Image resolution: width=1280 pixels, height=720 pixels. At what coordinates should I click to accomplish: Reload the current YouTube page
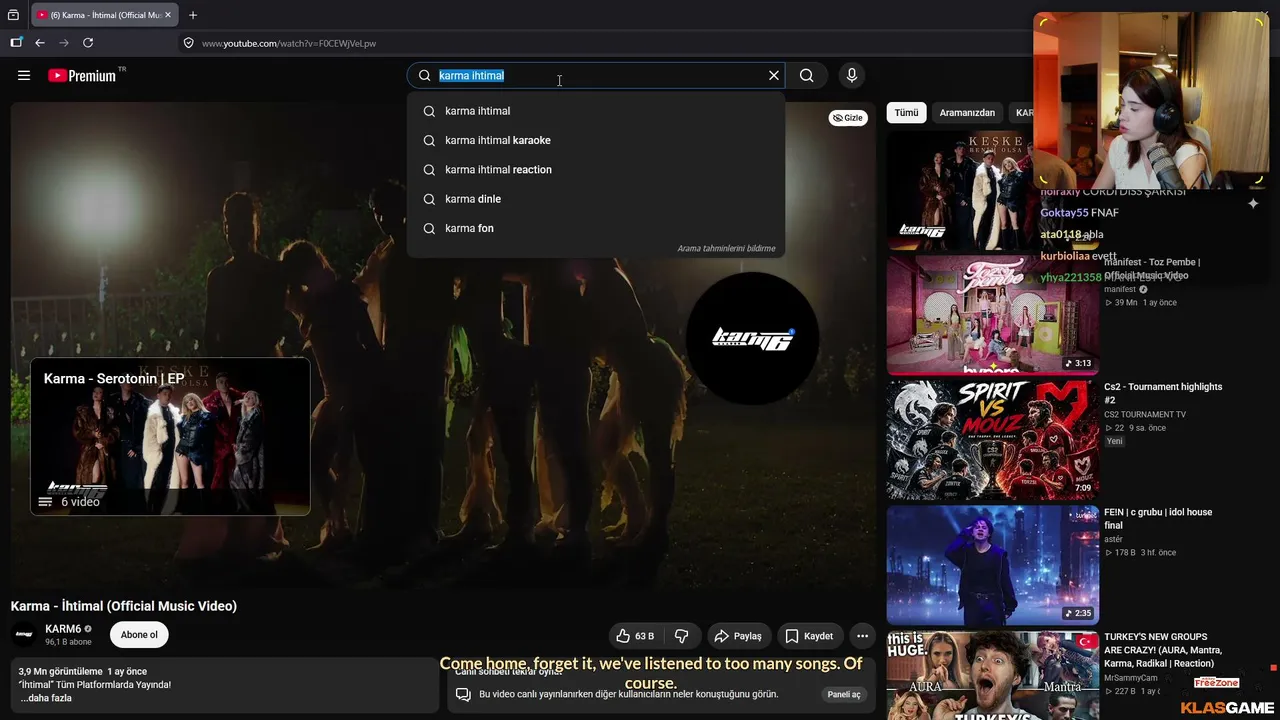(x=88, y=43)
